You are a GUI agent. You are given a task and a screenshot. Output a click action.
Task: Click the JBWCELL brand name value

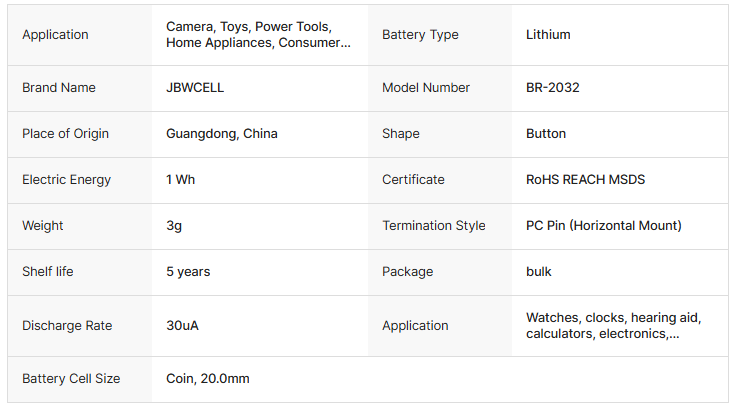click(x=195, y=88)
